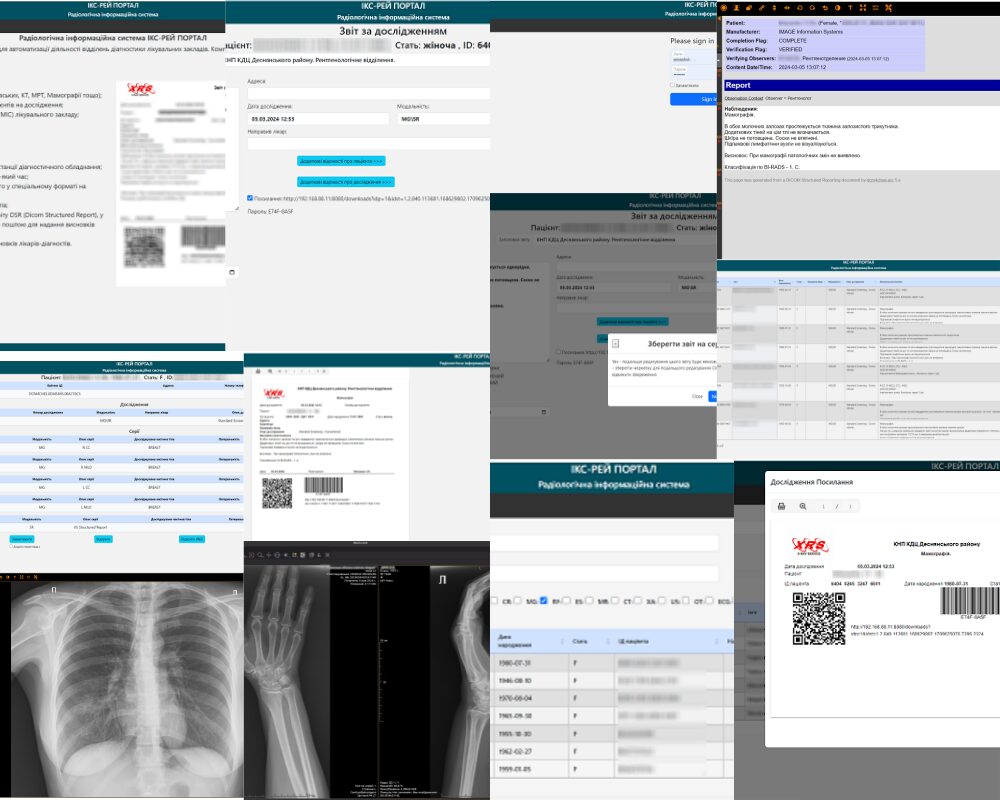Open the Observation Context link

tap(743, 98)
